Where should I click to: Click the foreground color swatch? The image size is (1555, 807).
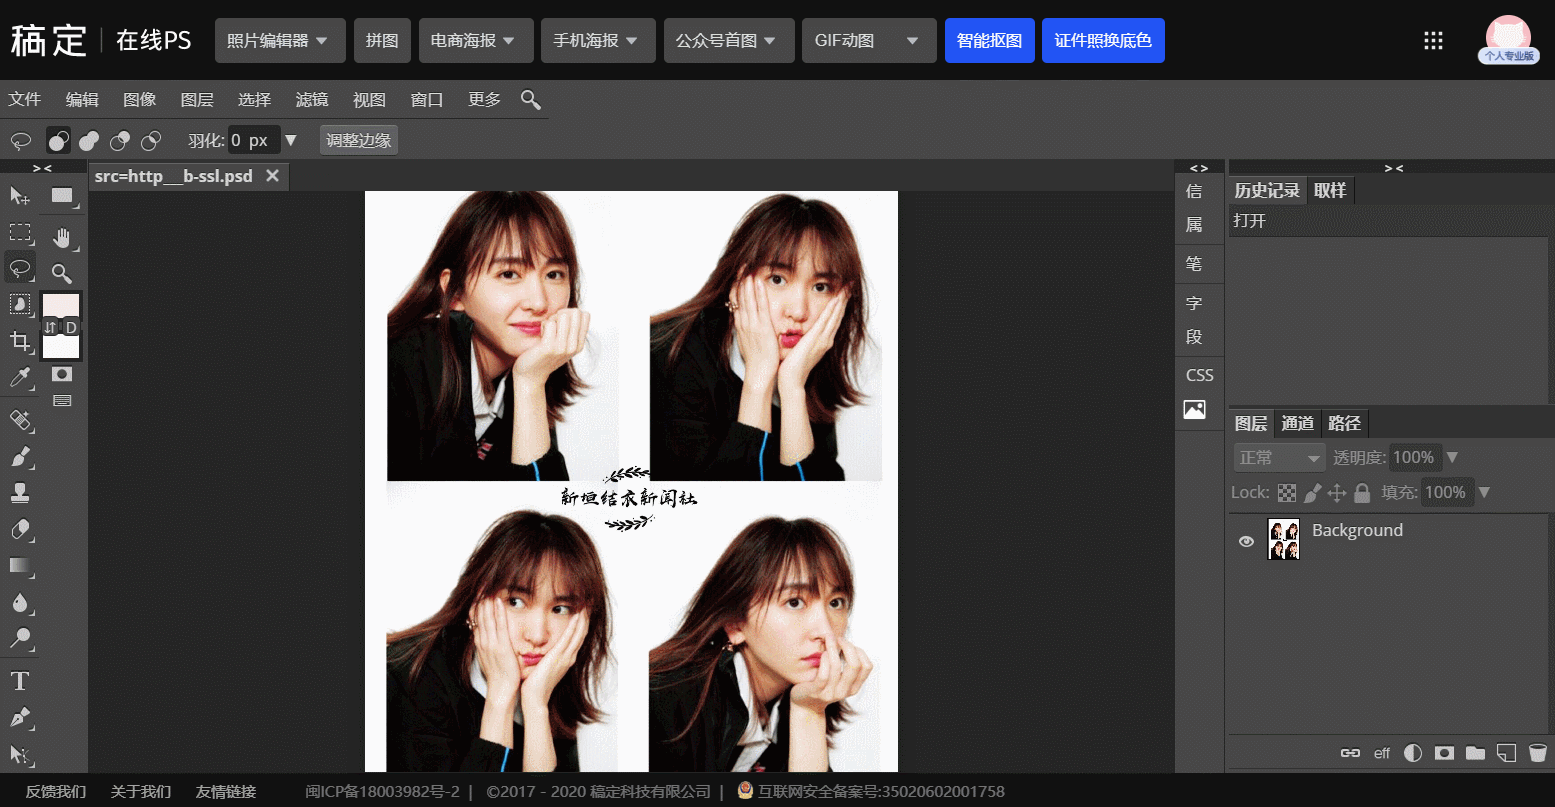[x=61, y=305]
